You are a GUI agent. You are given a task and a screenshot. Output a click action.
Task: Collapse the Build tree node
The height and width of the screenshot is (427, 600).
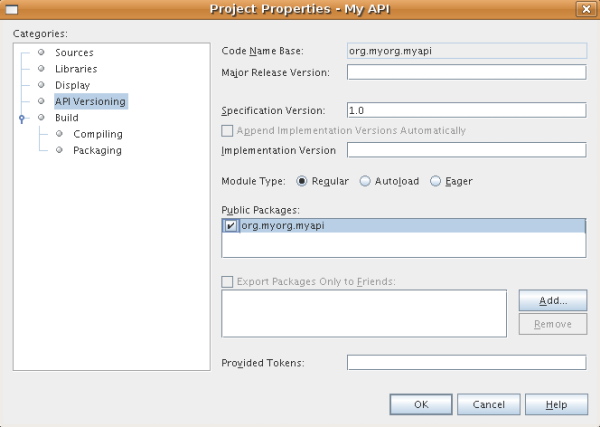coord(22,118)
